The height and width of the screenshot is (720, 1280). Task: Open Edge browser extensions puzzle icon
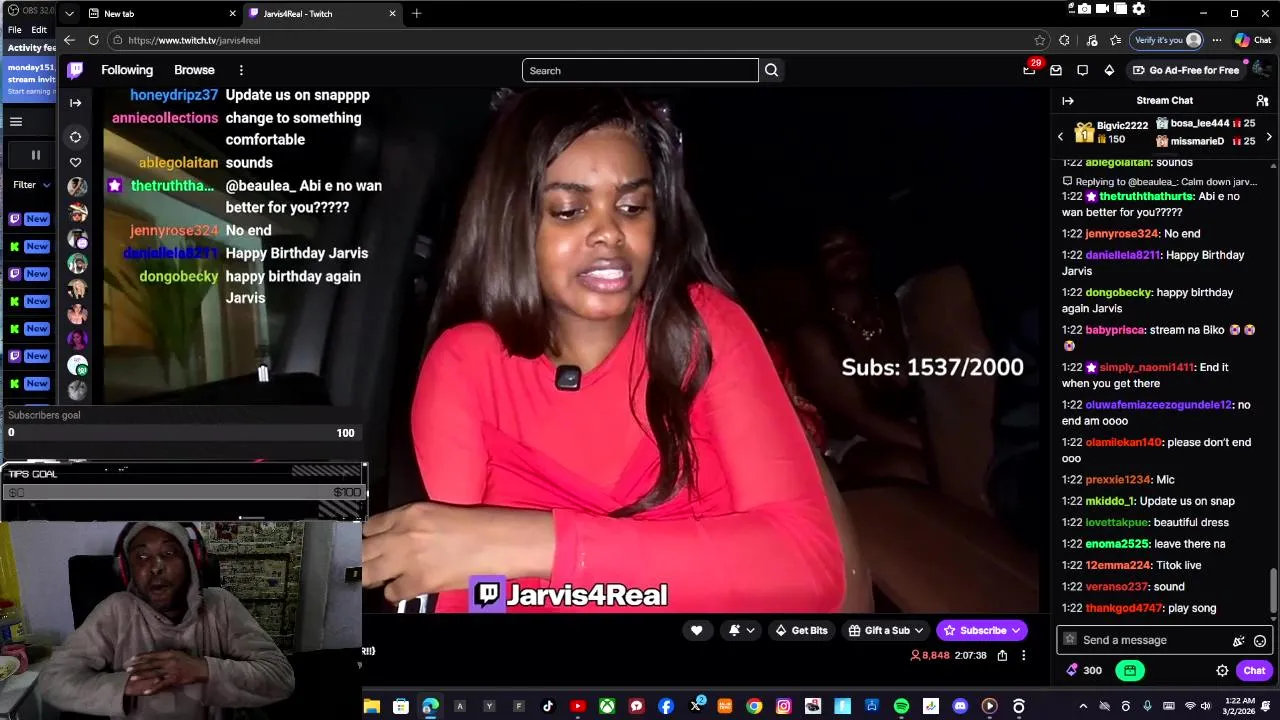(1064, 40)
